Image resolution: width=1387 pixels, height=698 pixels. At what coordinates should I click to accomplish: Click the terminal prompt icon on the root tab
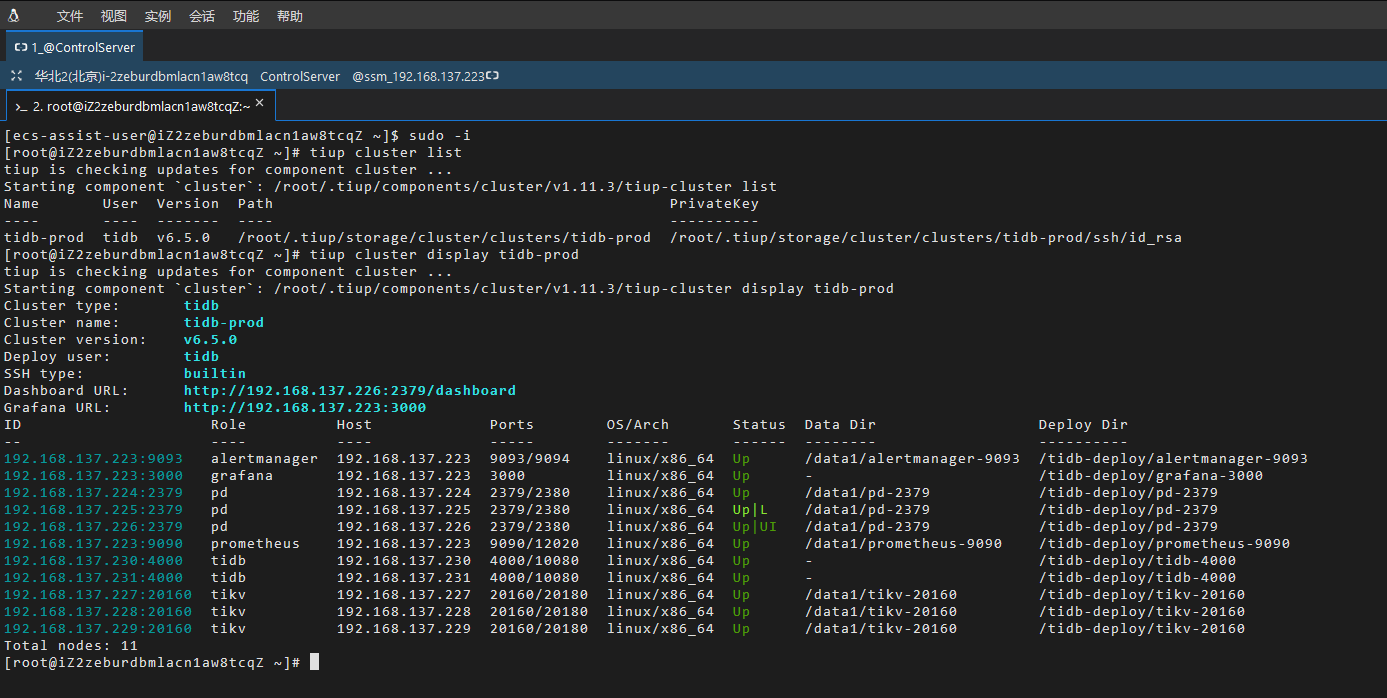21,106
